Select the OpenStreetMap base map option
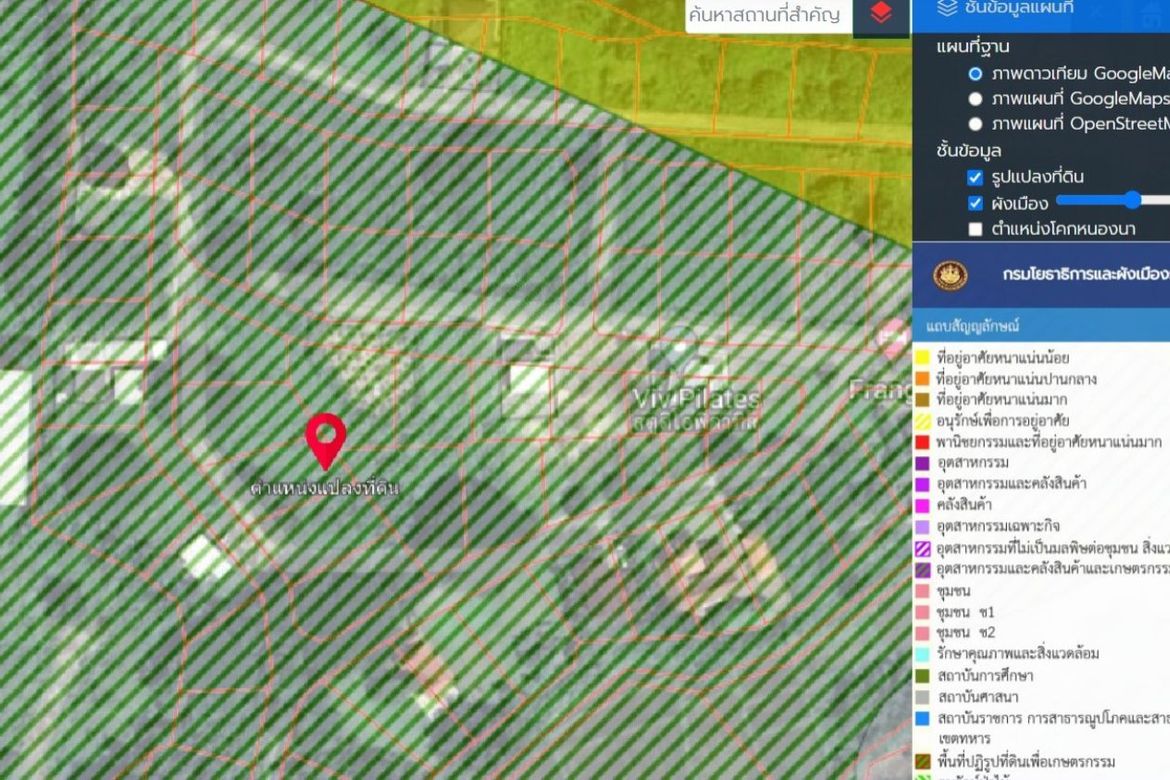The height and width of the screenshot is (780, 1170). tap(975, 124)
